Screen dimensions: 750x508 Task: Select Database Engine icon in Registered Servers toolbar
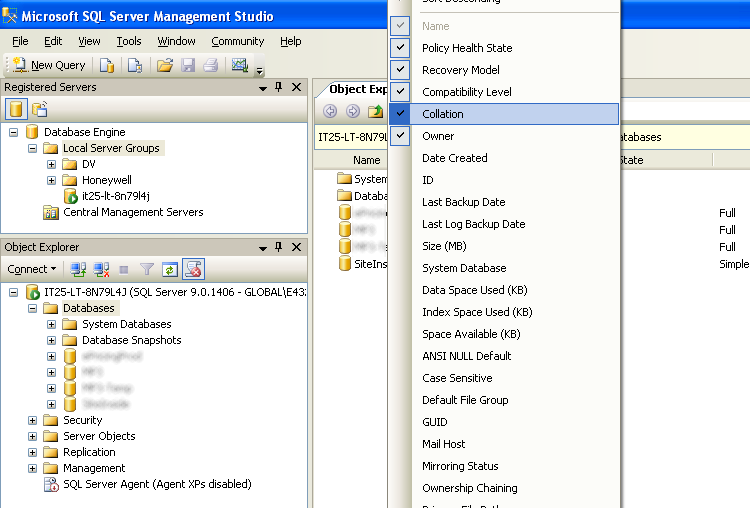16,109
